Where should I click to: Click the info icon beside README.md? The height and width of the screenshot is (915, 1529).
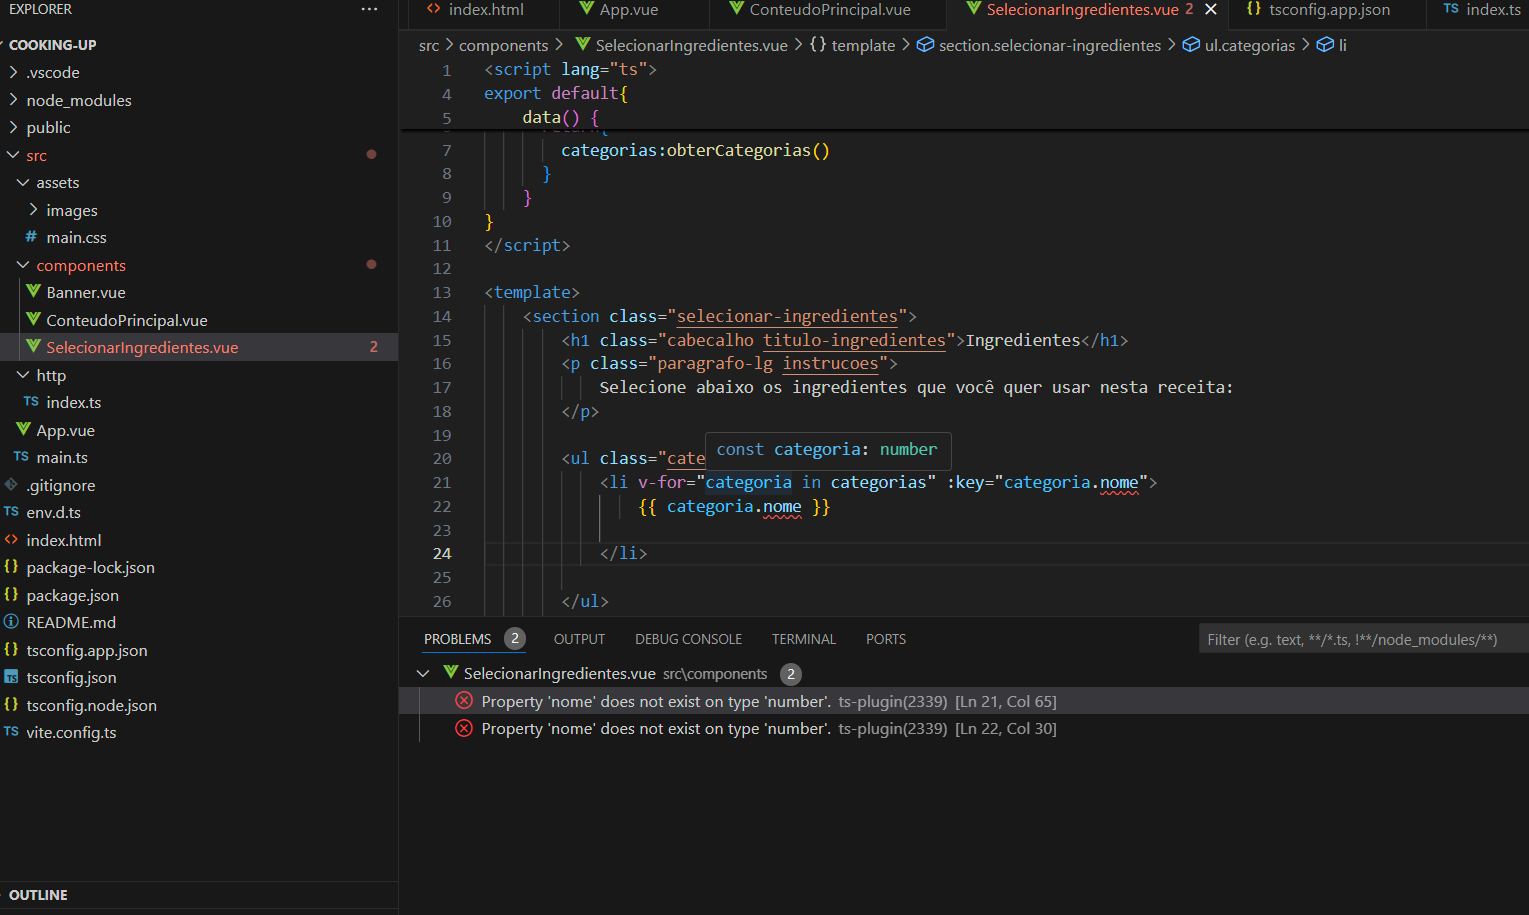(11, 622)
